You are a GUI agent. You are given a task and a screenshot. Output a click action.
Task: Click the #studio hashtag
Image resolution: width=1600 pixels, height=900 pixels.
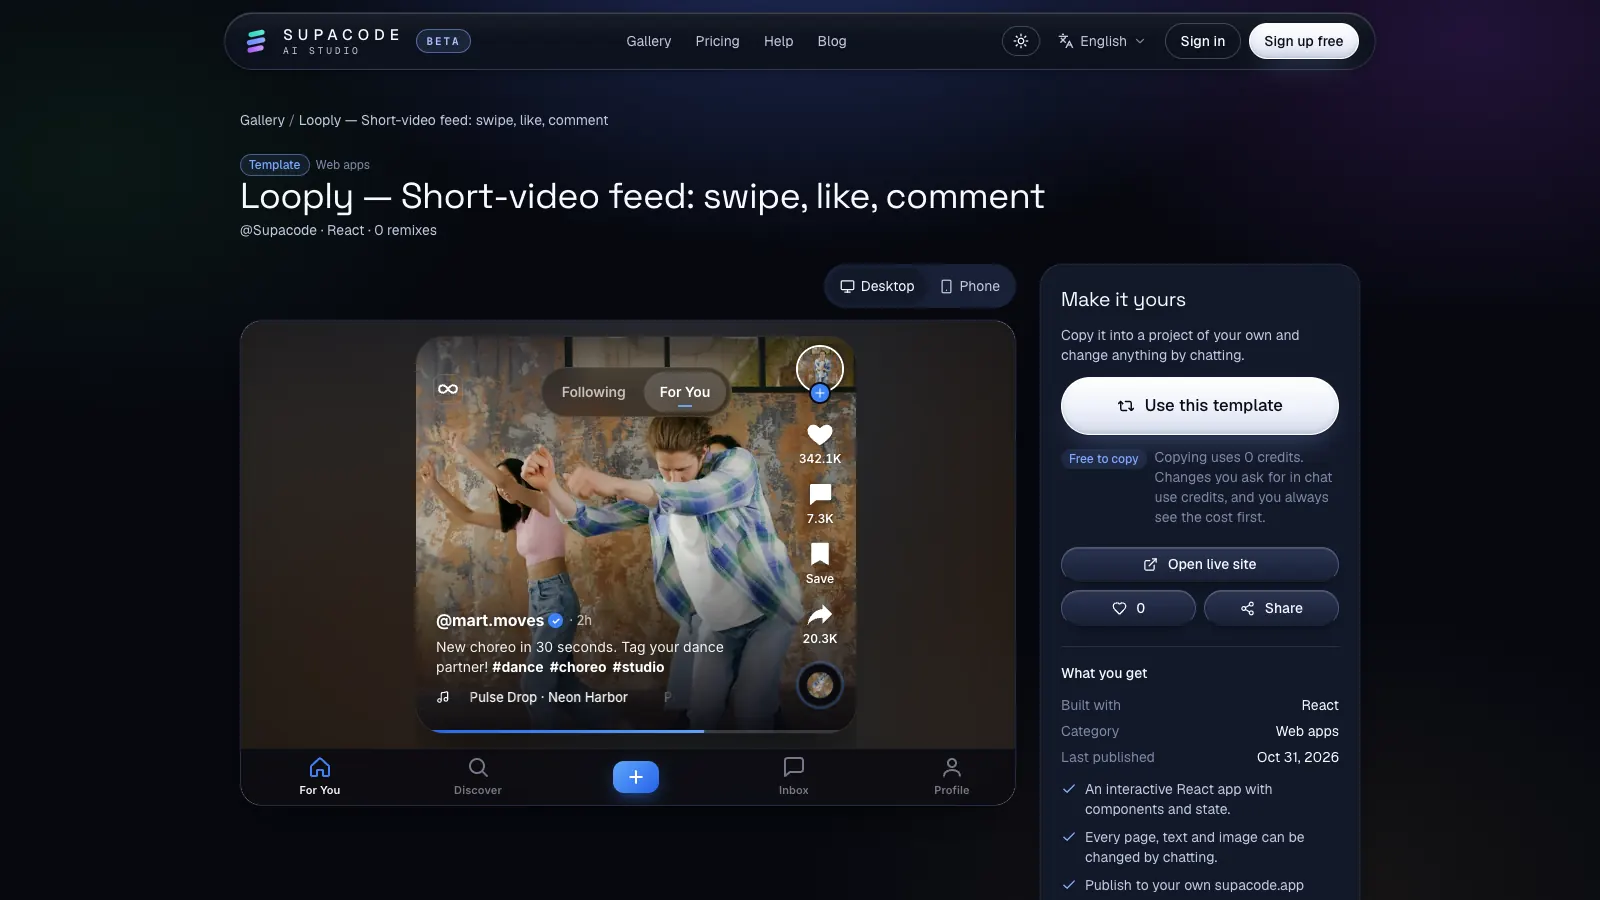[638, 667]
